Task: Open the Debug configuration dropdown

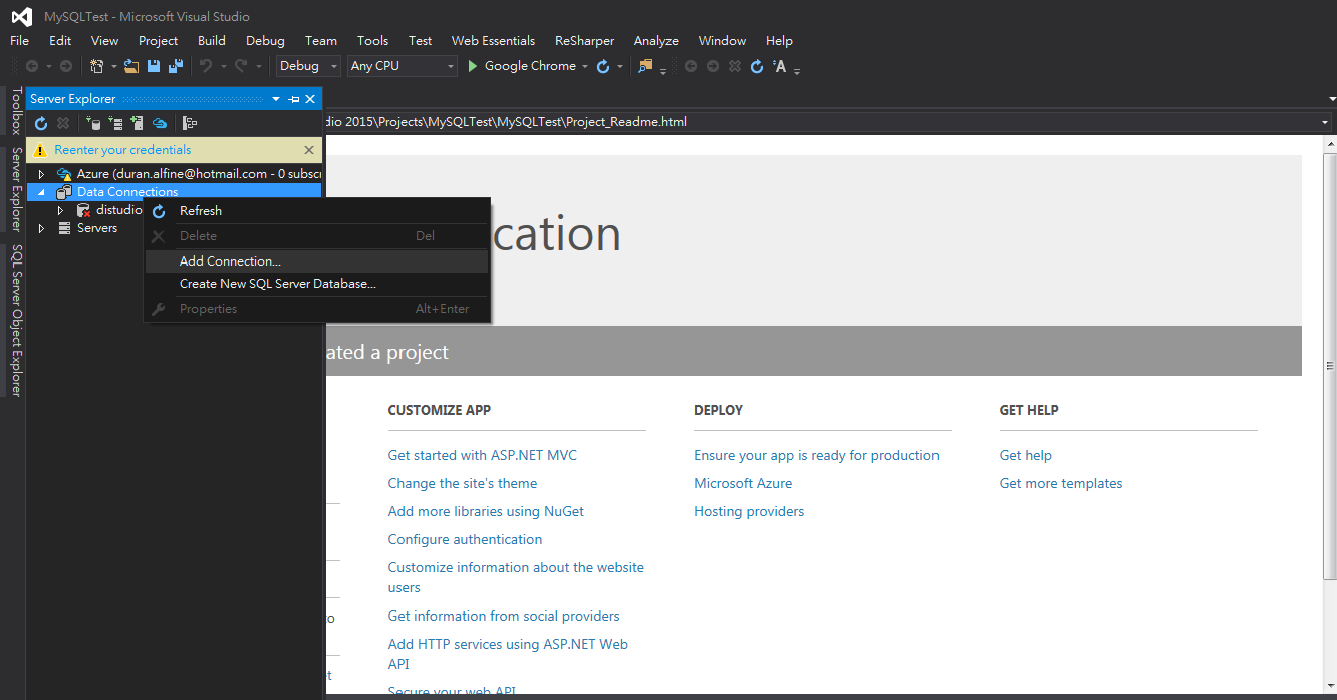Action: point(308,66)
